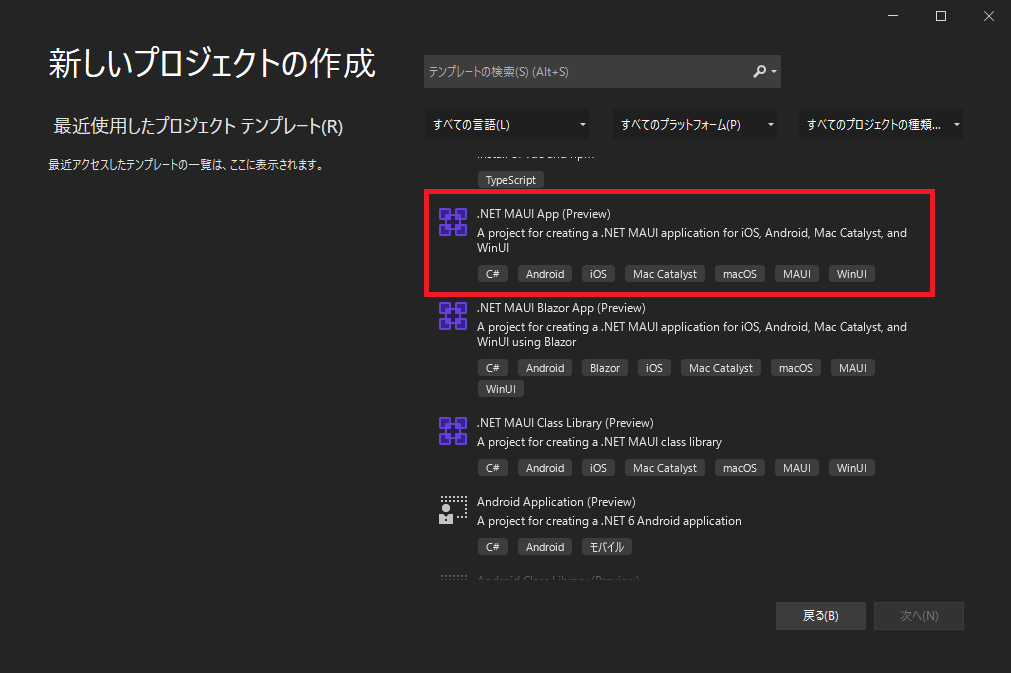Click the '.NET MAUI class library' description

tap(599, 442)
